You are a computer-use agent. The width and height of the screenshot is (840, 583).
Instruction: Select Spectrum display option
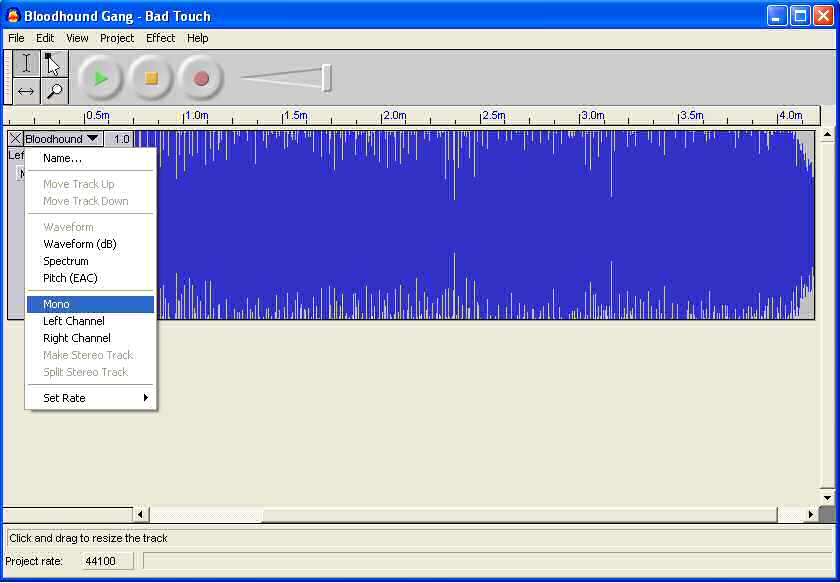click(x=91, y=261)
